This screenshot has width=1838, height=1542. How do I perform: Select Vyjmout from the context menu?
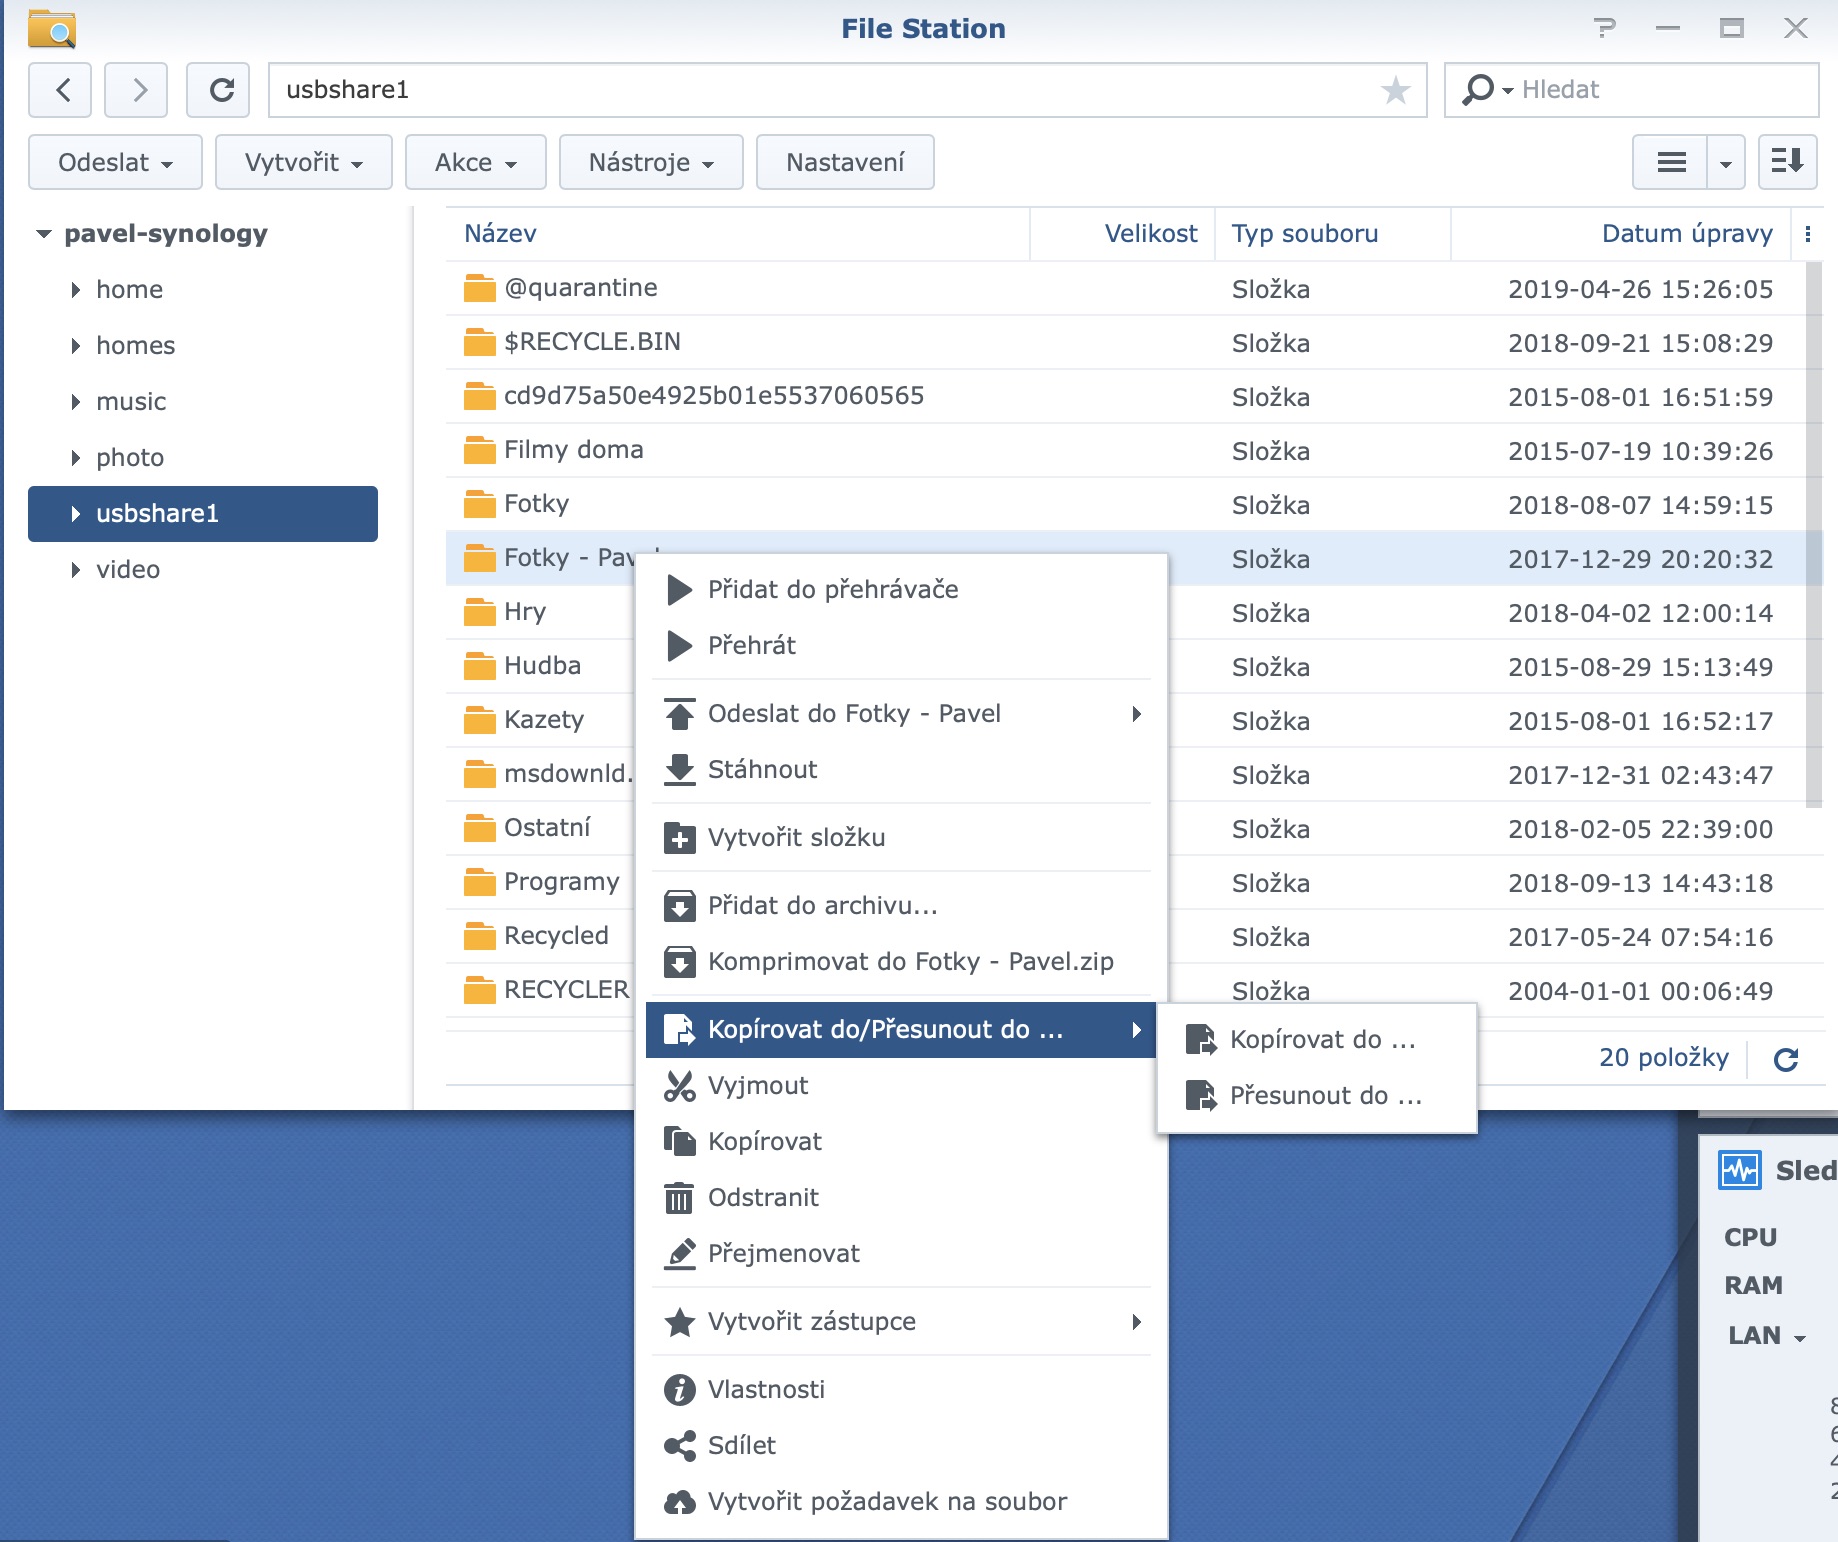(757, 1085)
